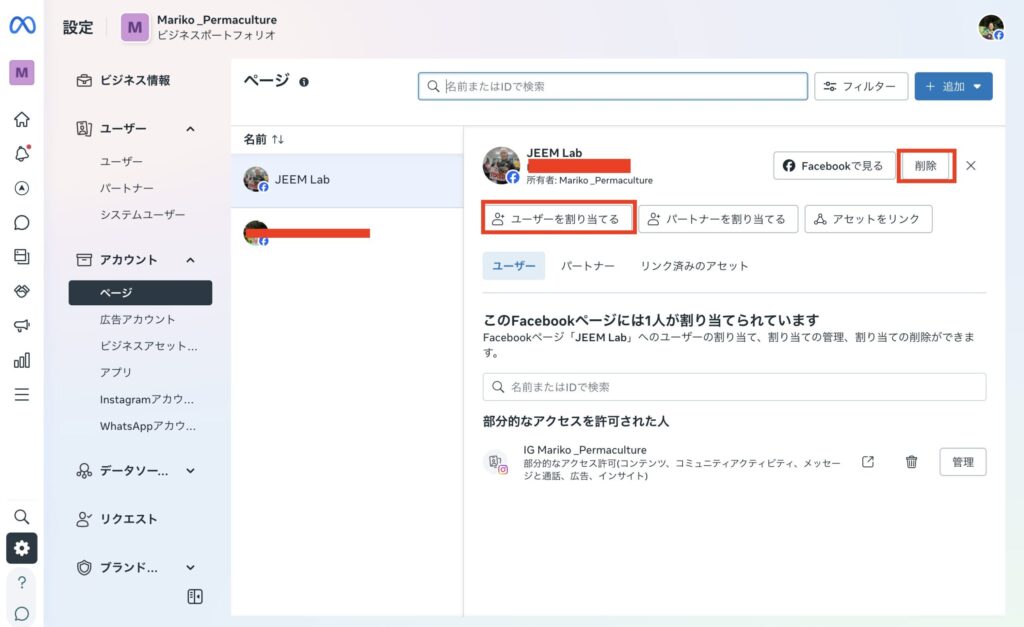Collapse the ユーザー section
The width and height of the screenshot is (1024, 627).
point(190,129)
